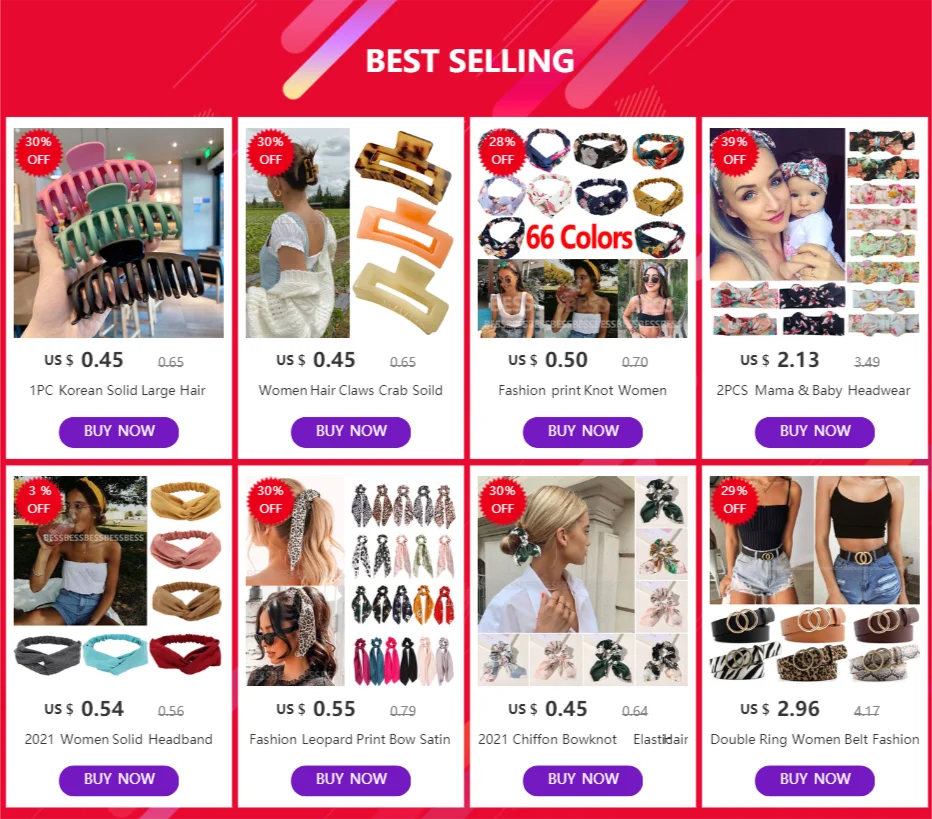Click BUY NOW for Korean Solid Large Hair claw

click(x=119, y=431)
